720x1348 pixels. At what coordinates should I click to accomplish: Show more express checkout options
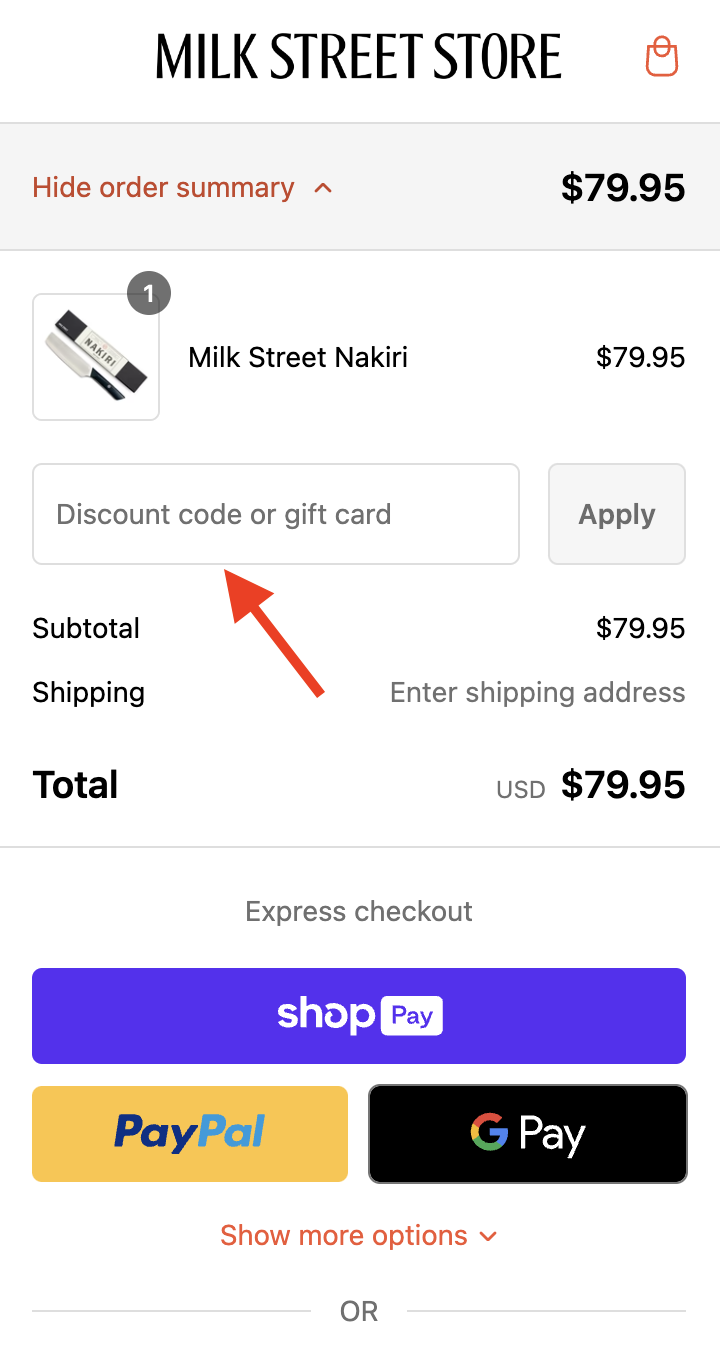(x=359, y=1236)
